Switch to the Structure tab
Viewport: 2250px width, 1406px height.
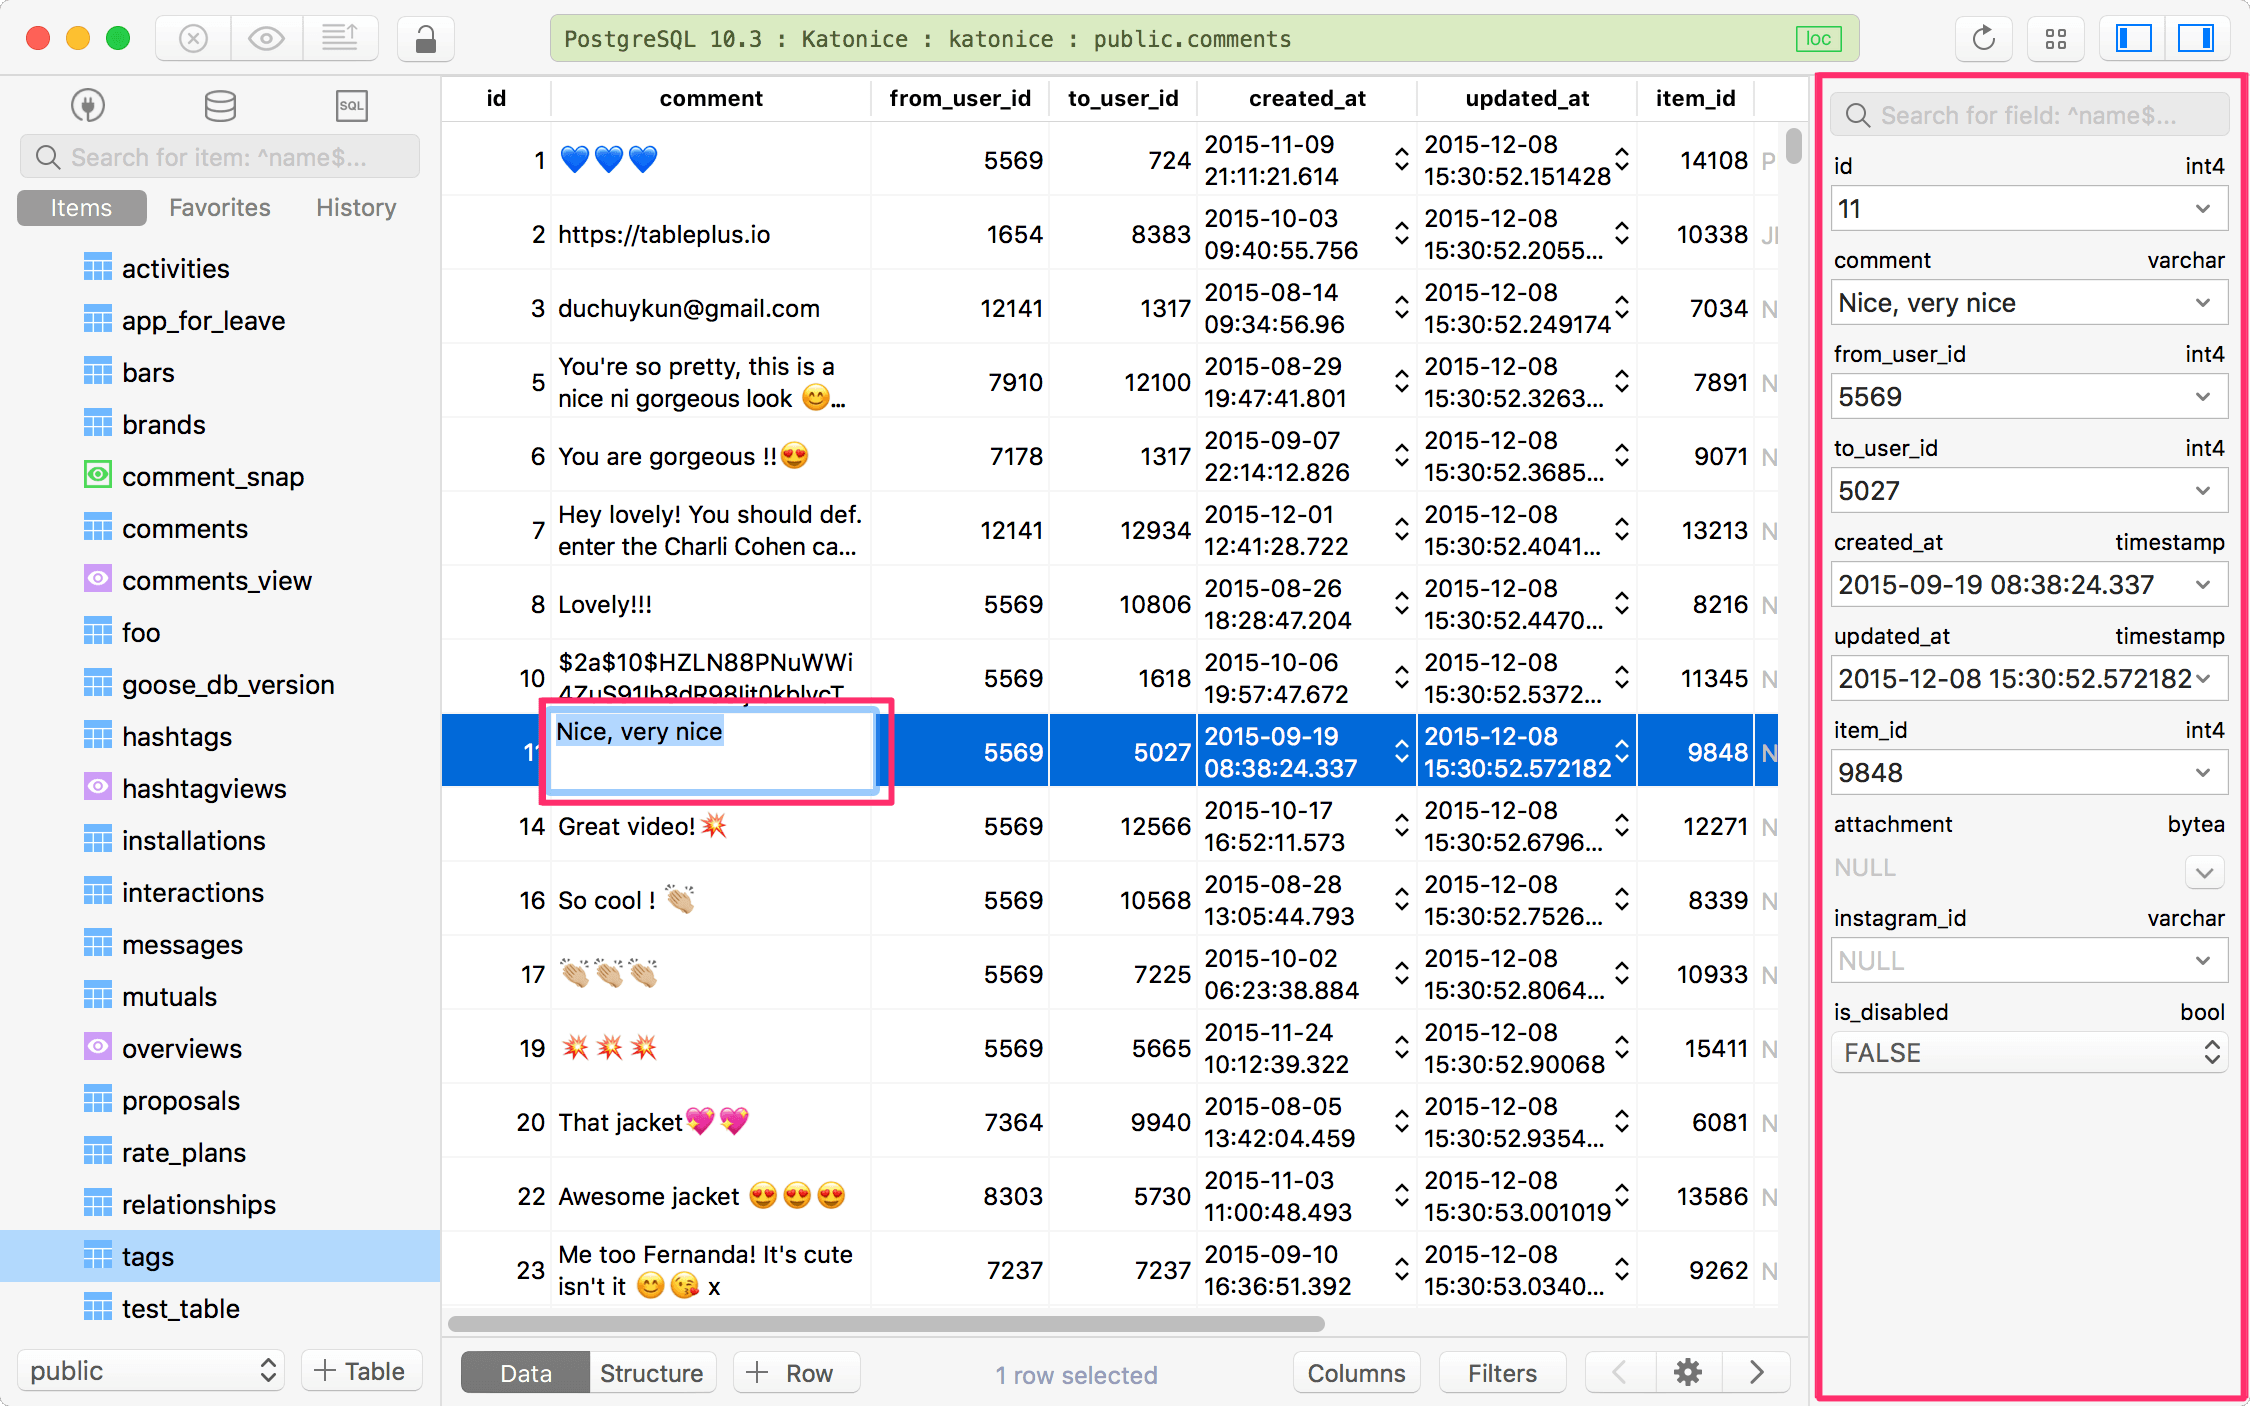pos(651,1372)
